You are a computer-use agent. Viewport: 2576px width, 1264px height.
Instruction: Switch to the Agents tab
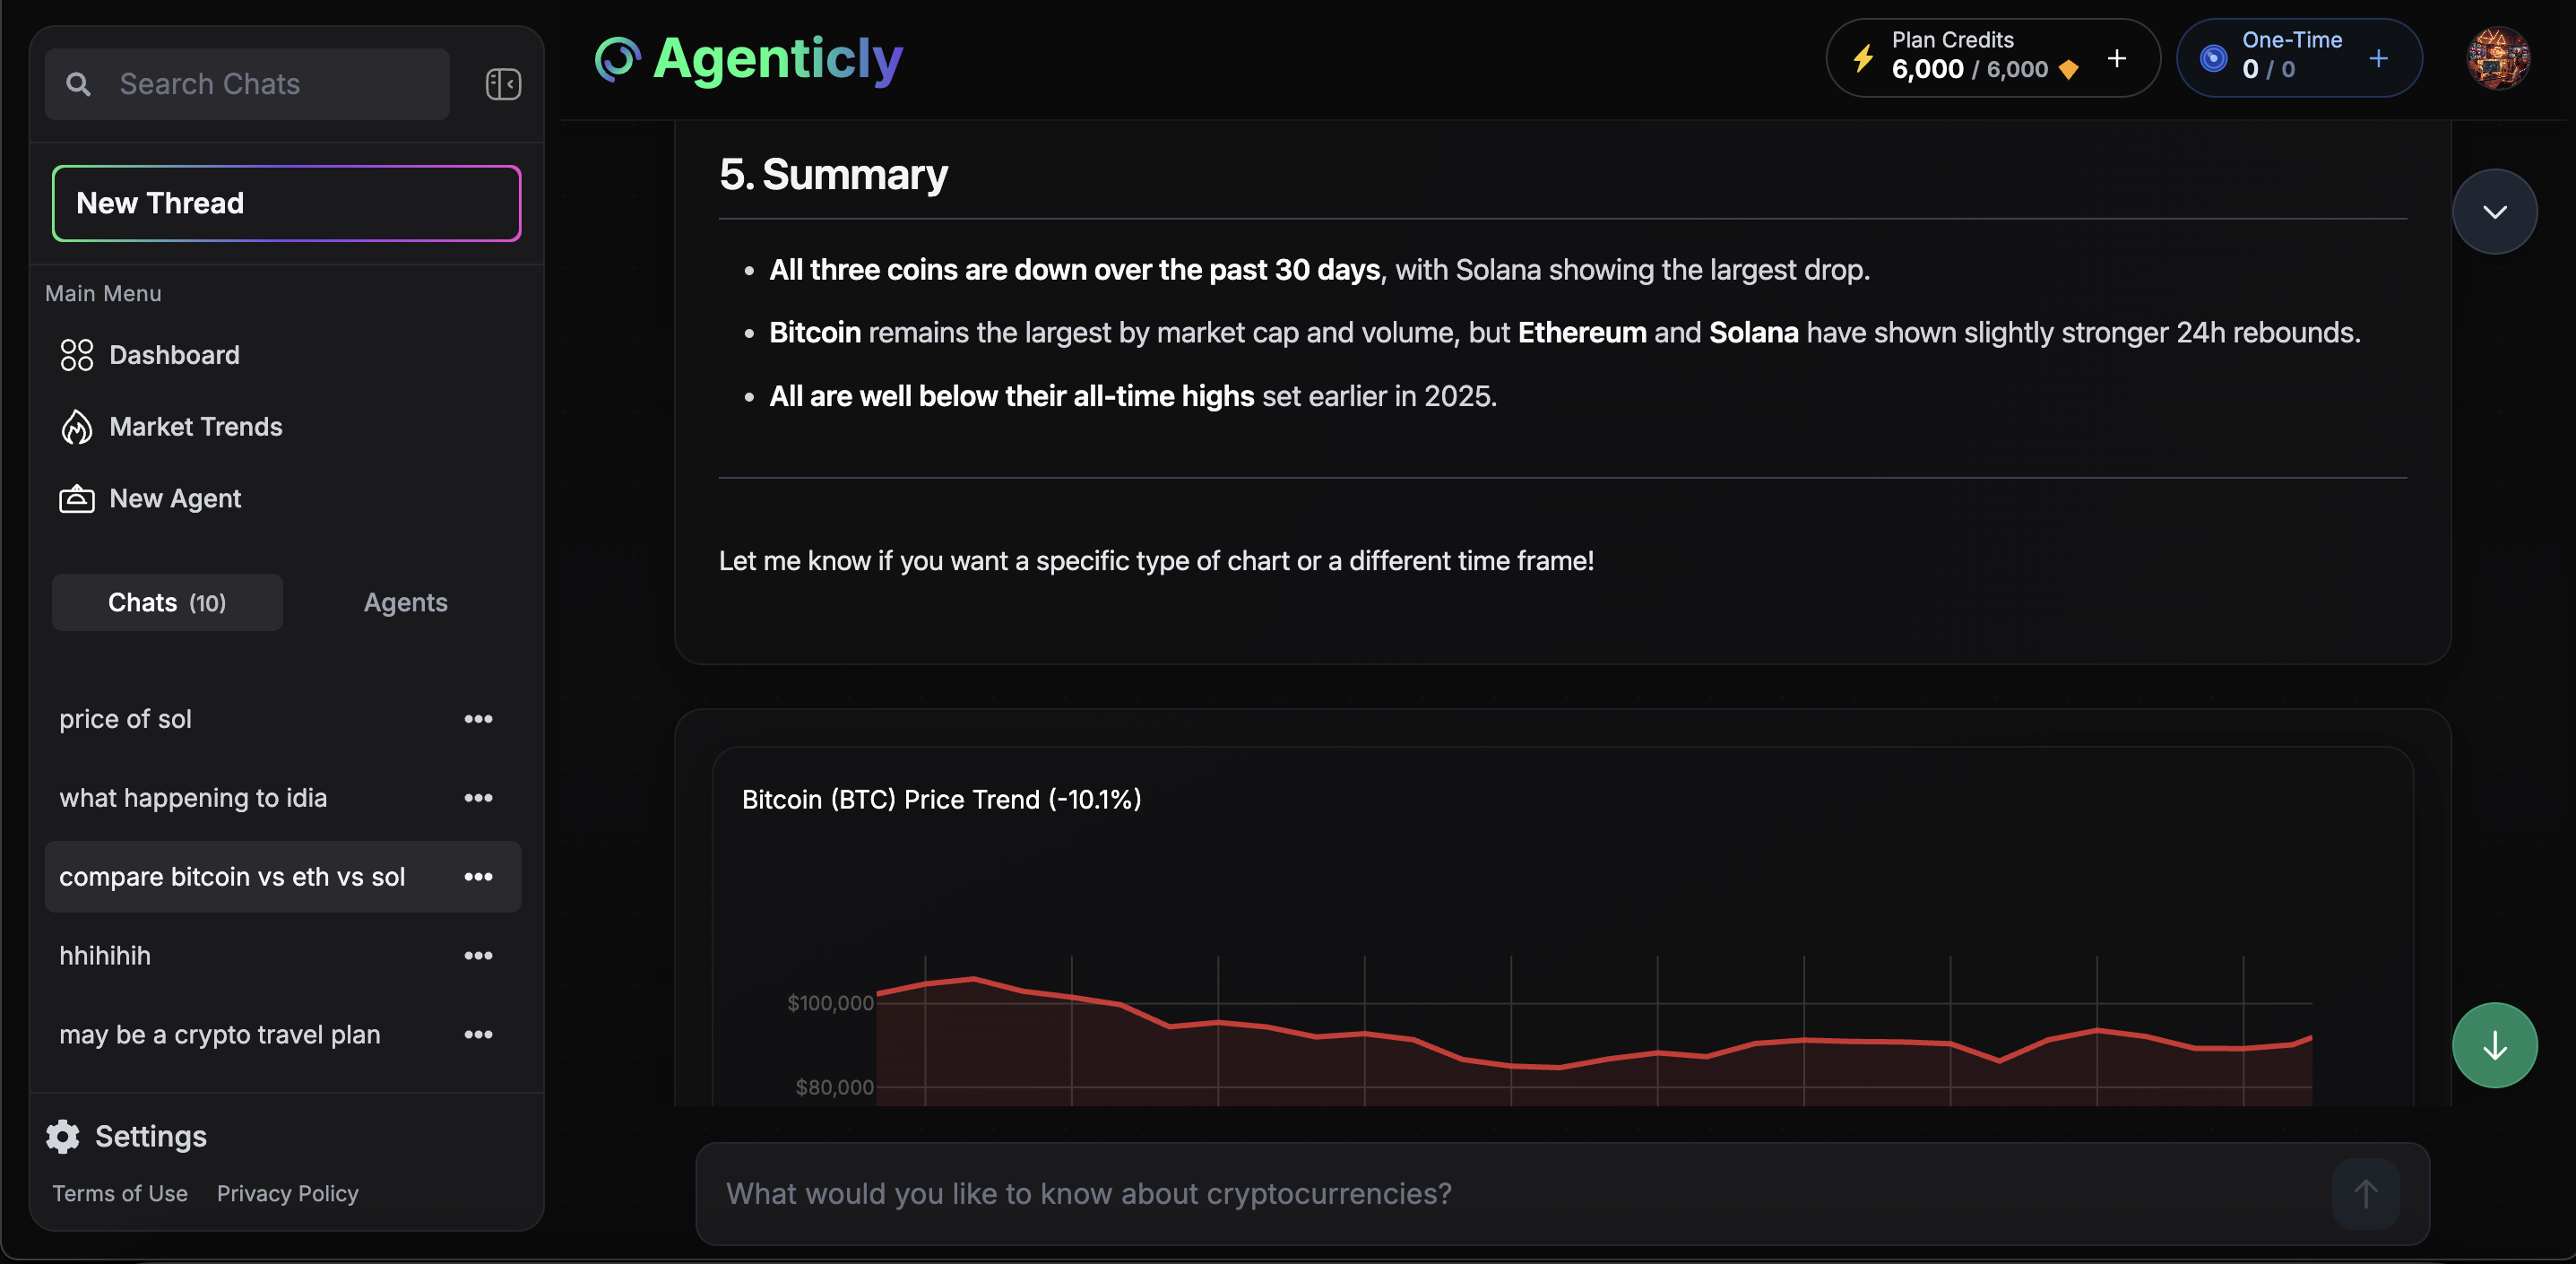coord(405,602)
